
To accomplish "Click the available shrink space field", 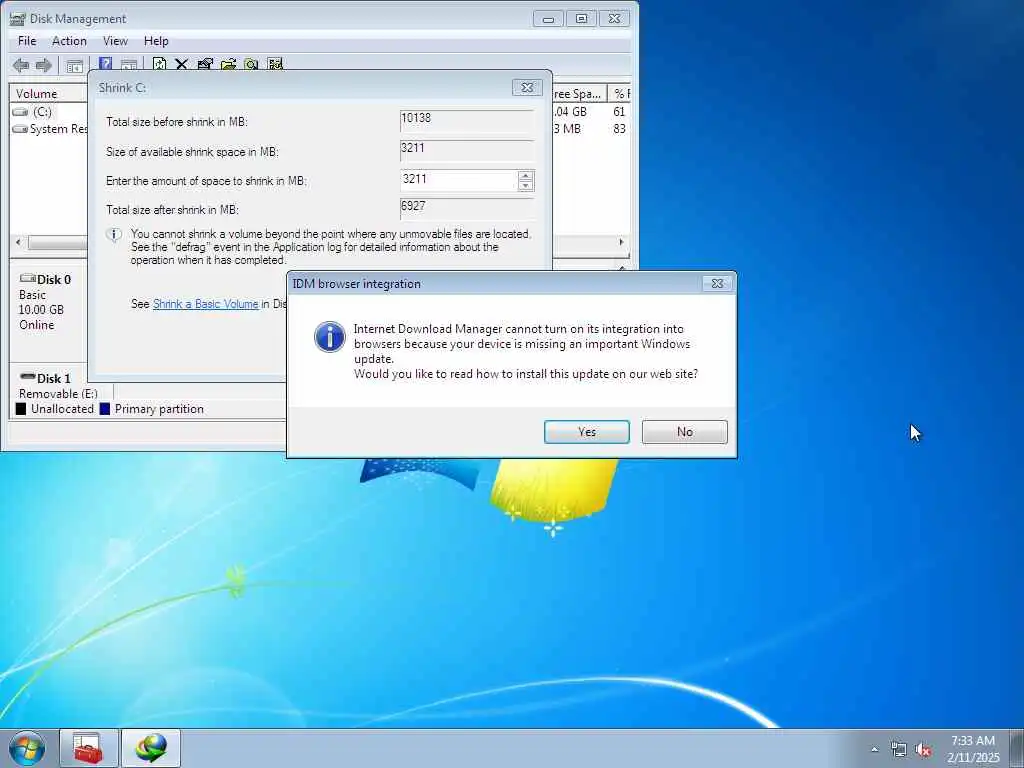I will coord(466,150).
